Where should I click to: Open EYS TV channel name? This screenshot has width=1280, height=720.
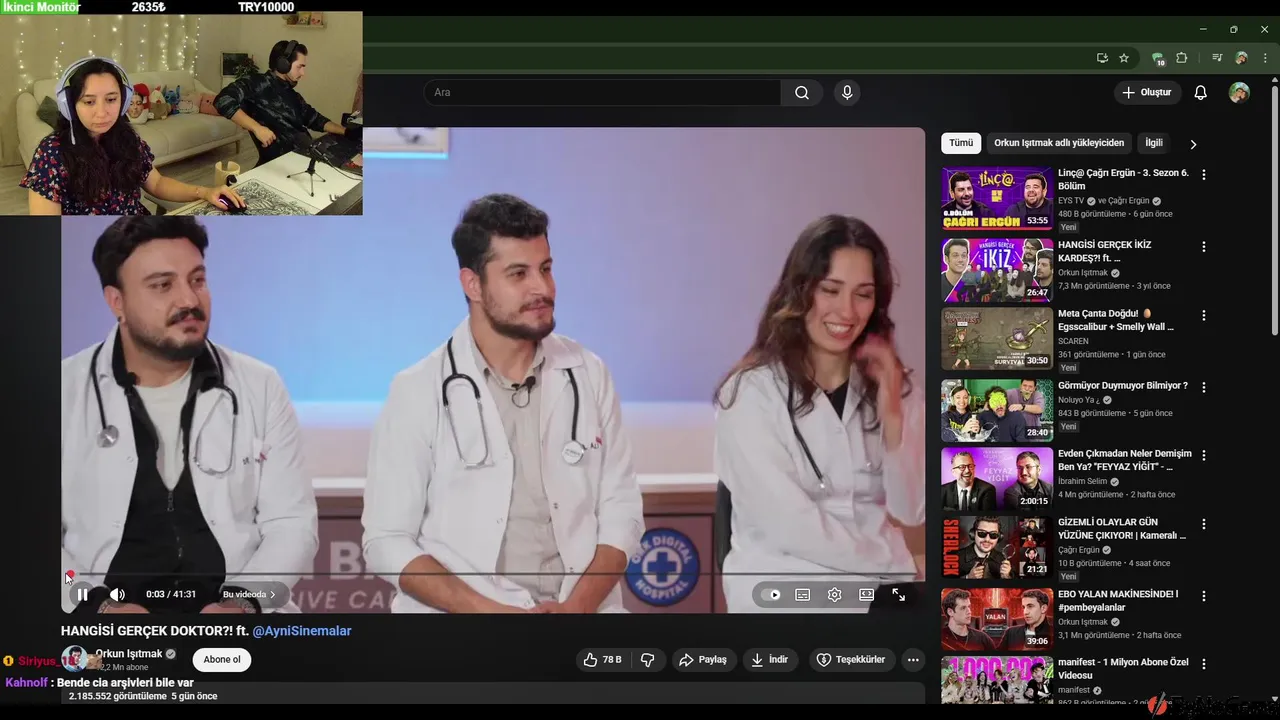(1071, 201)
